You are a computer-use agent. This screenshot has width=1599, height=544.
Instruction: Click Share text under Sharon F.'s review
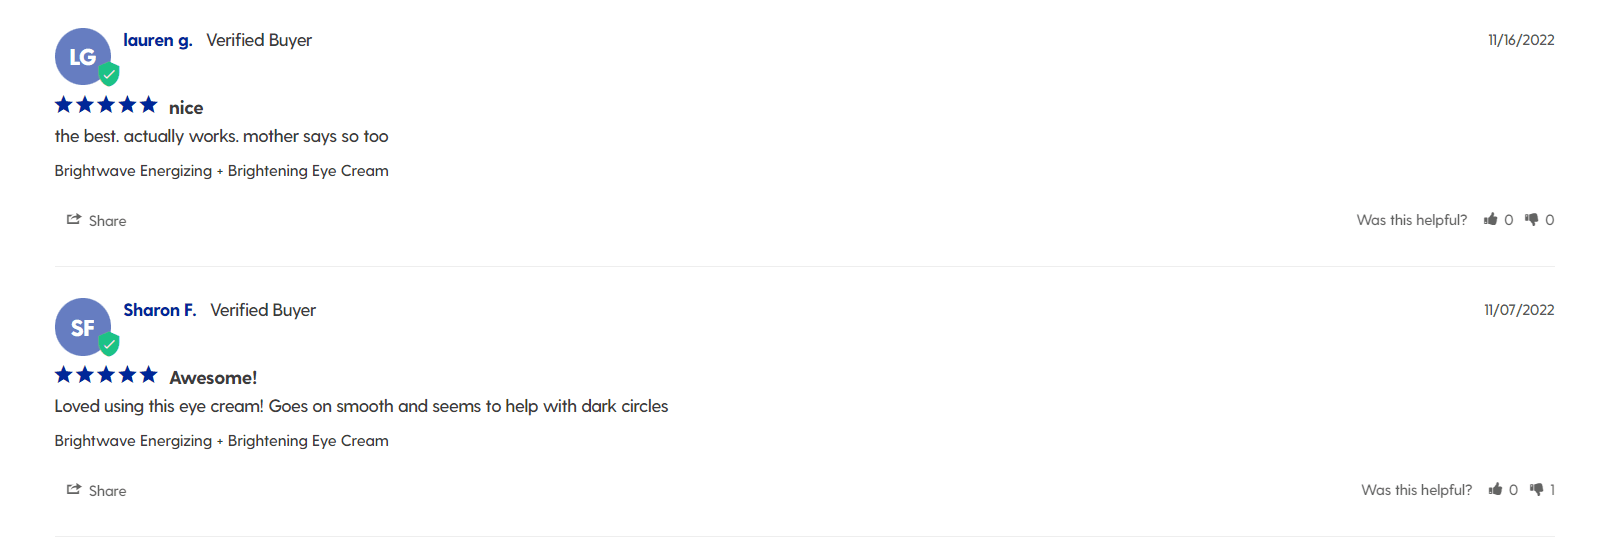coord(107,491)
